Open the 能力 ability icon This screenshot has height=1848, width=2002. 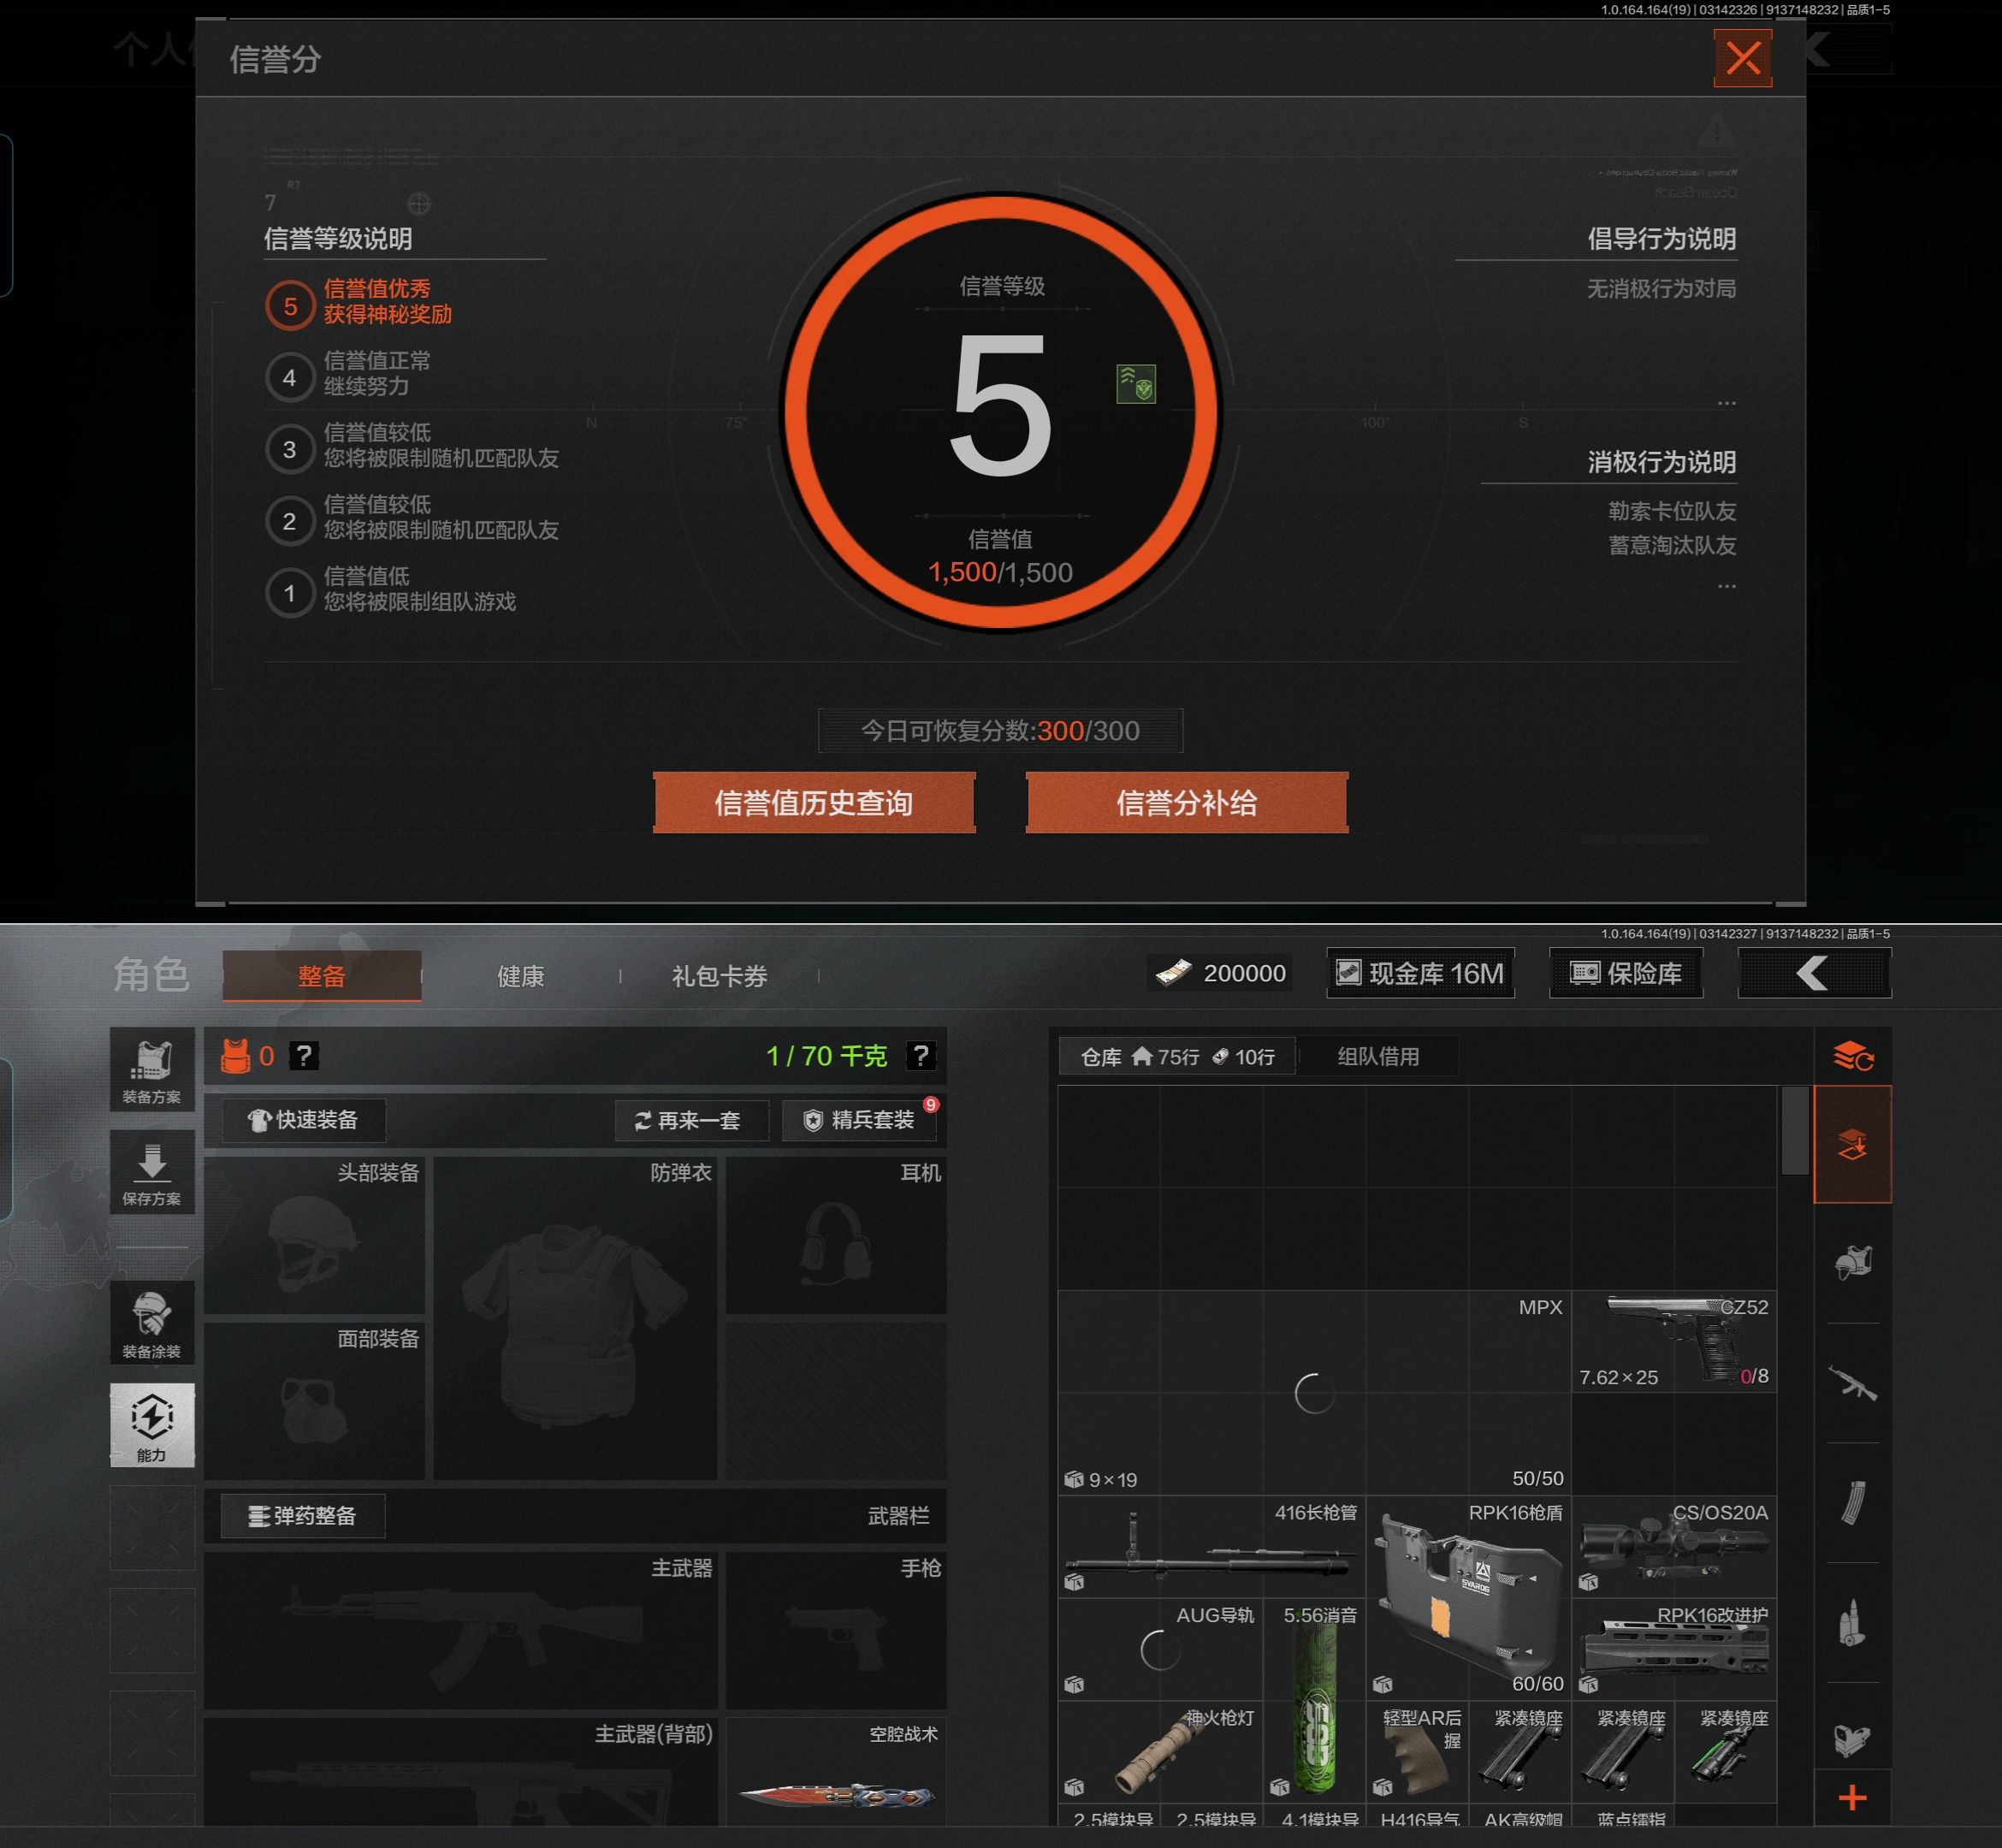(x=152, y=1425)
